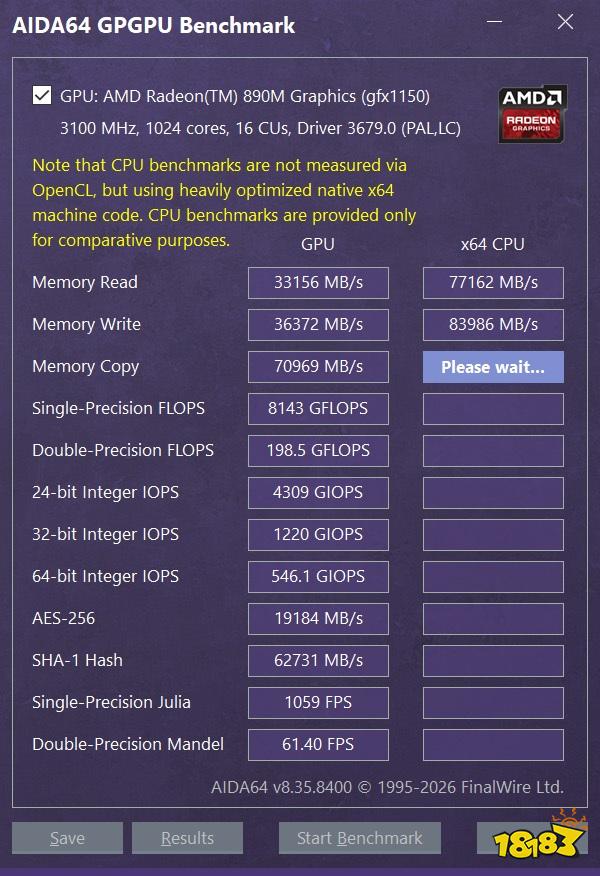Click the Save button

click(x=67, y=838)
